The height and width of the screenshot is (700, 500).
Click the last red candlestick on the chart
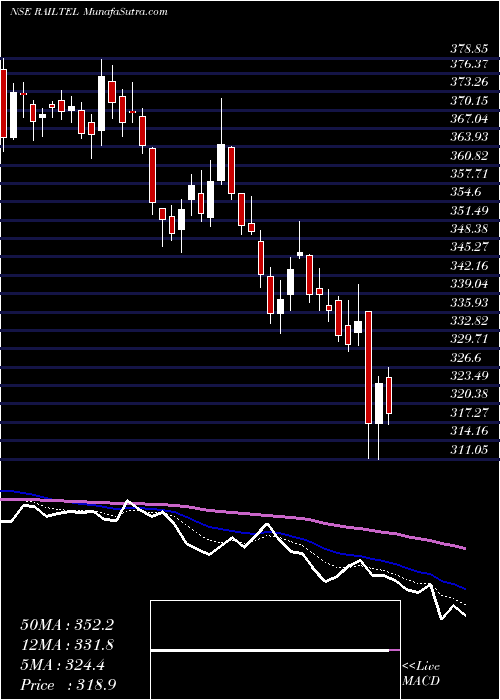(x=389, y=396)
